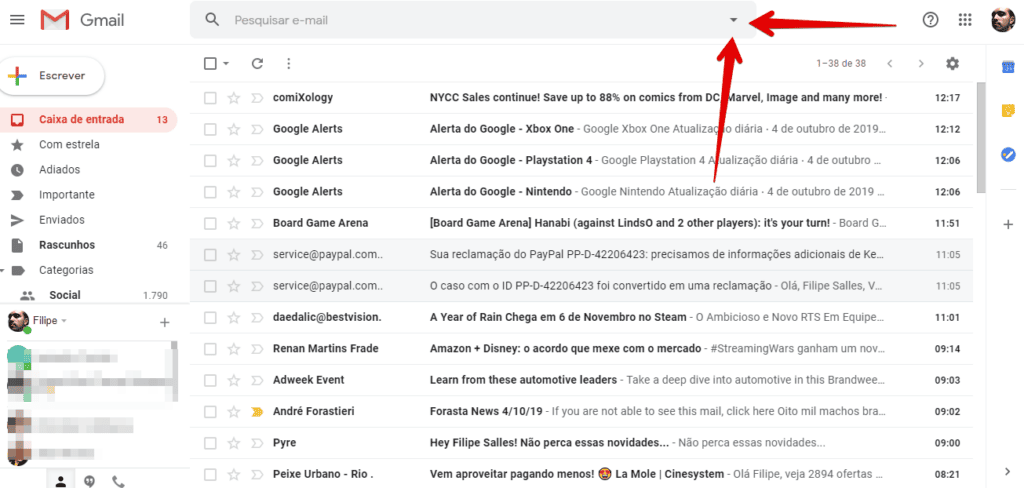
Task: Star the comiXology email
Action: pos(234,98)
